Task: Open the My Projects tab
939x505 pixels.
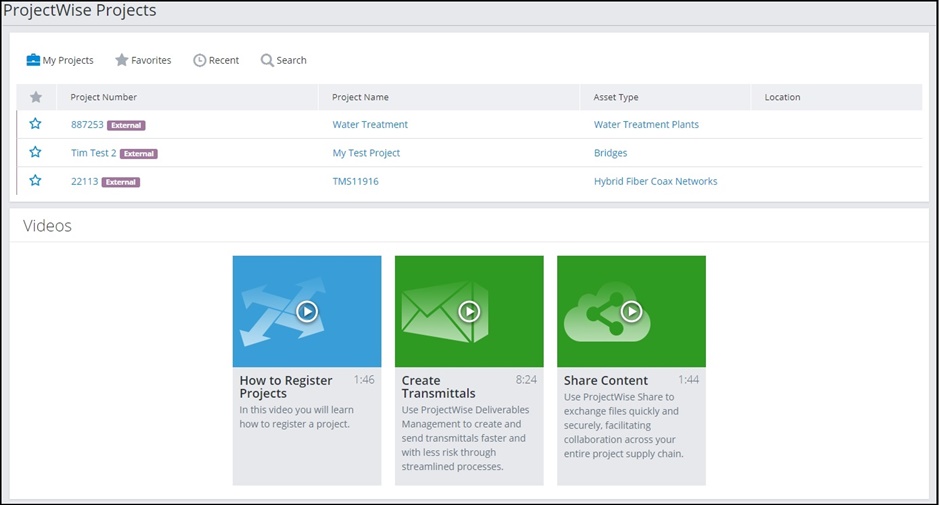Action: coord(60,61)
